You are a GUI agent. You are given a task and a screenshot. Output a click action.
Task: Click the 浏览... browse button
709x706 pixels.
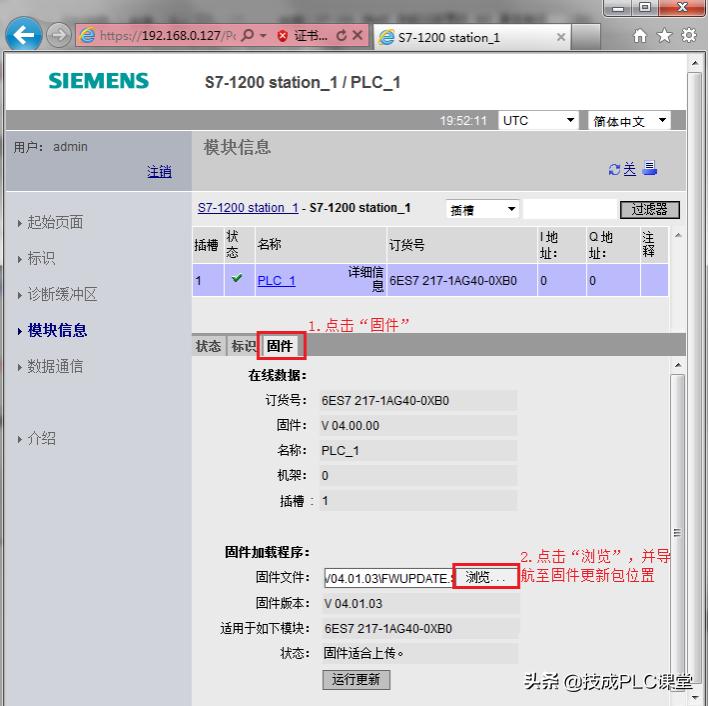click(x=486, y=577)
